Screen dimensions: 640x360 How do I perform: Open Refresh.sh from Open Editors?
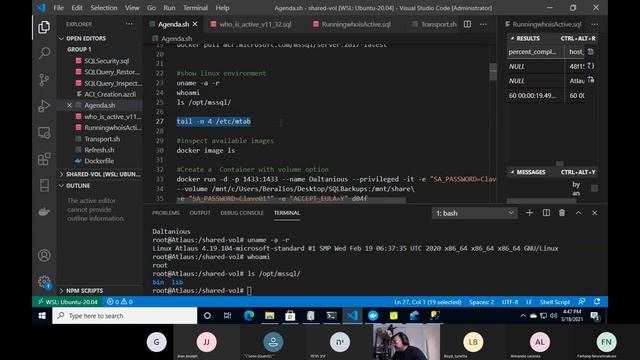pos(99,150)
